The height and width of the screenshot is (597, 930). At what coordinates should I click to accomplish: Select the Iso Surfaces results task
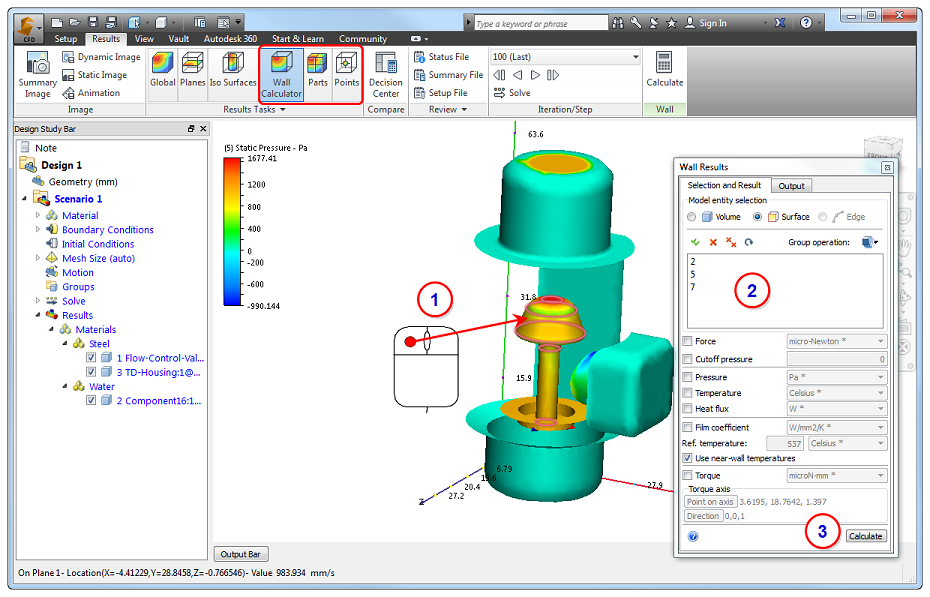233,70
